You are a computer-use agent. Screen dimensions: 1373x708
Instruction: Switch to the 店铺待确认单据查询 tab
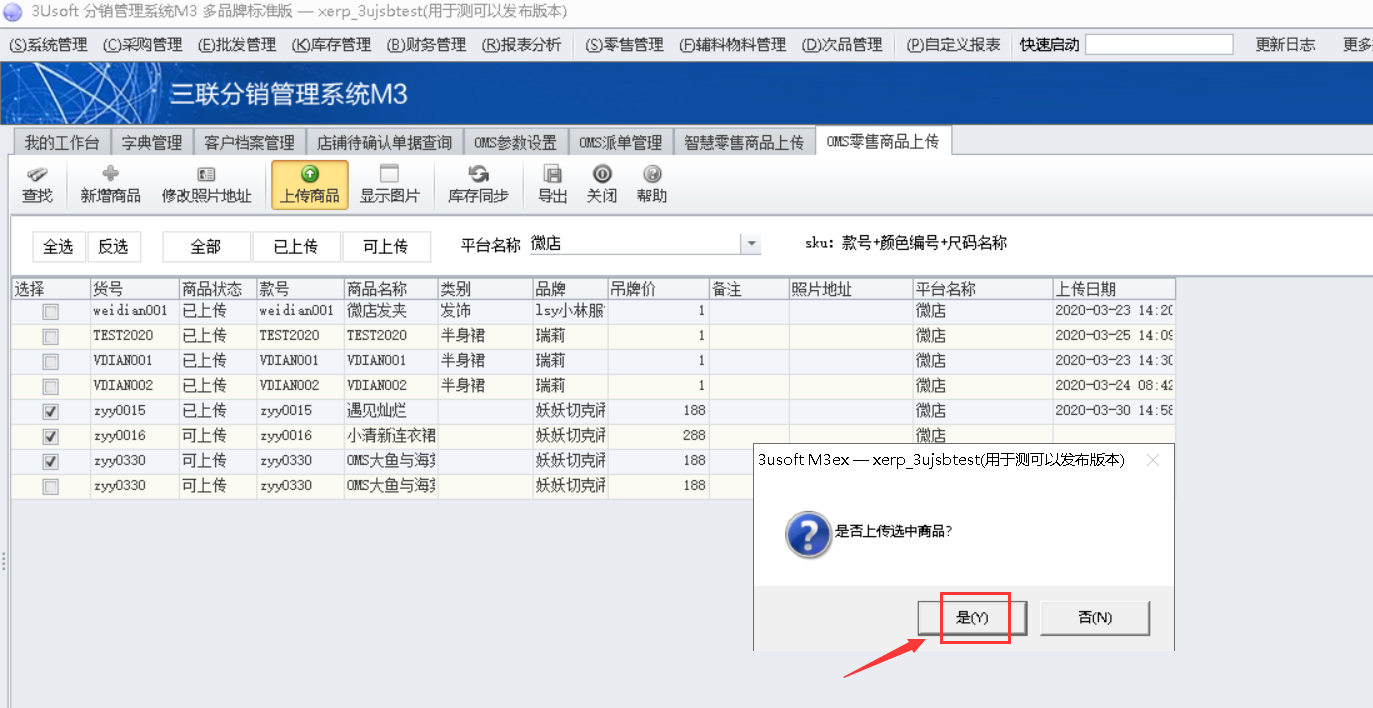(385, 143)
